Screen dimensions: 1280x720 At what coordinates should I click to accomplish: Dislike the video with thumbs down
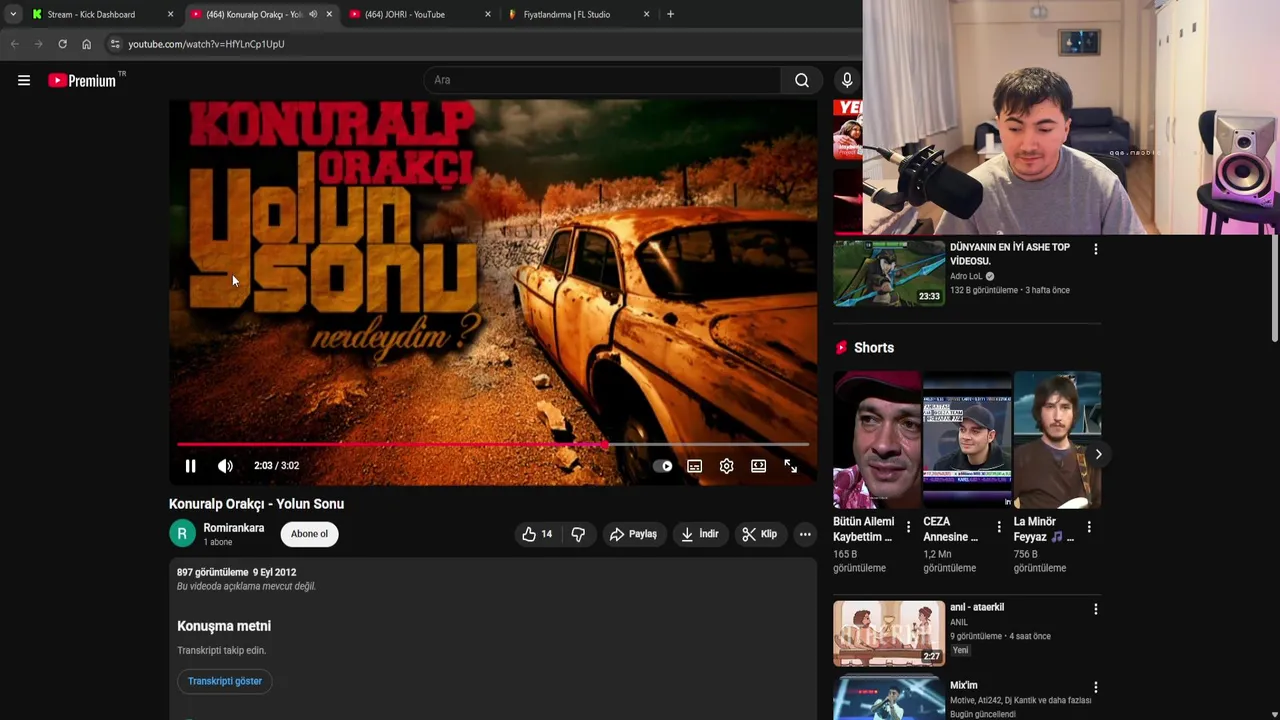pos(578,534)
